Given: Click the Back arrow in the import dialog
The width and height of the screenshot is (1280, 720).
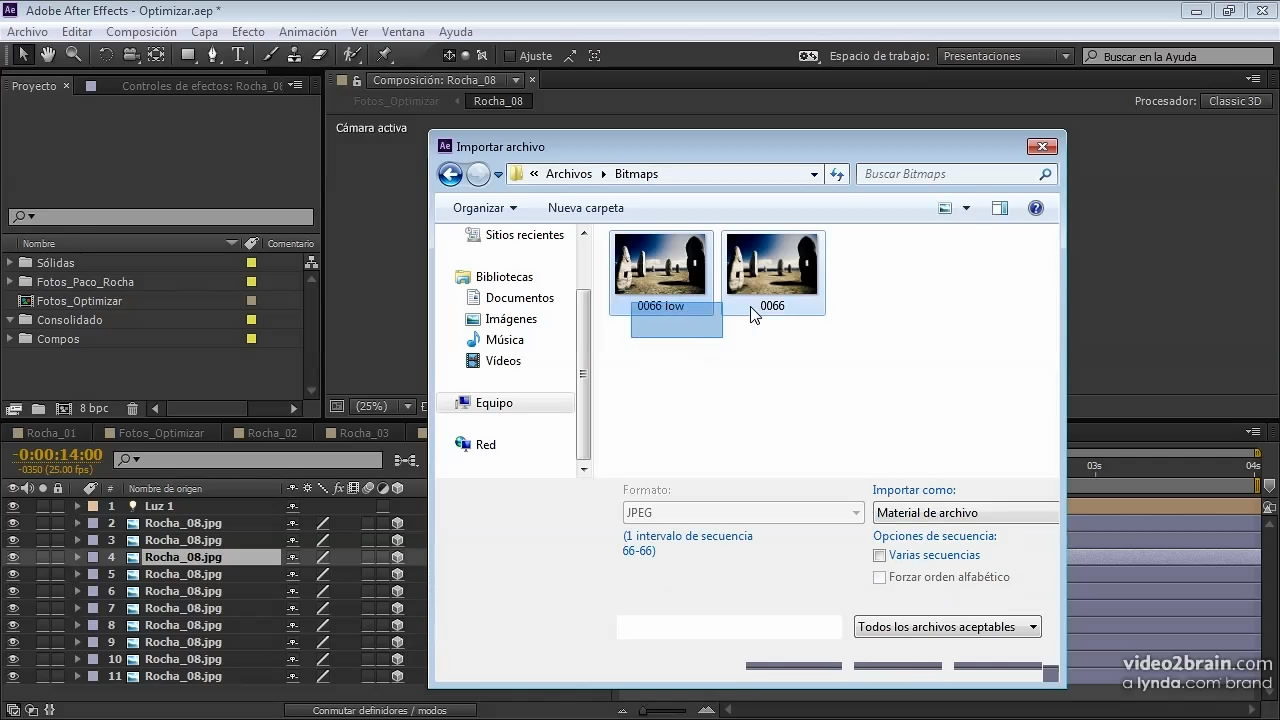Looking at the screenshot, I should (450, 174).
